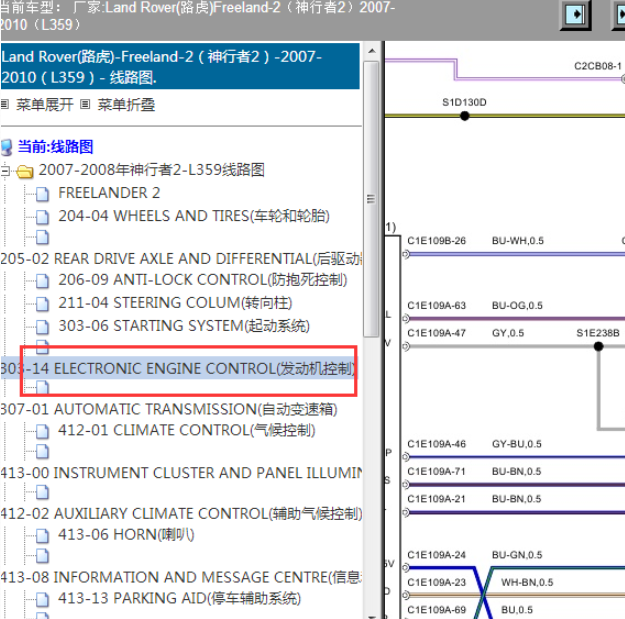The width and height of the screenshot is (625, 619).
Task: Open 413-13 PARKING AID entry
Action: click(x=179, y=598)
